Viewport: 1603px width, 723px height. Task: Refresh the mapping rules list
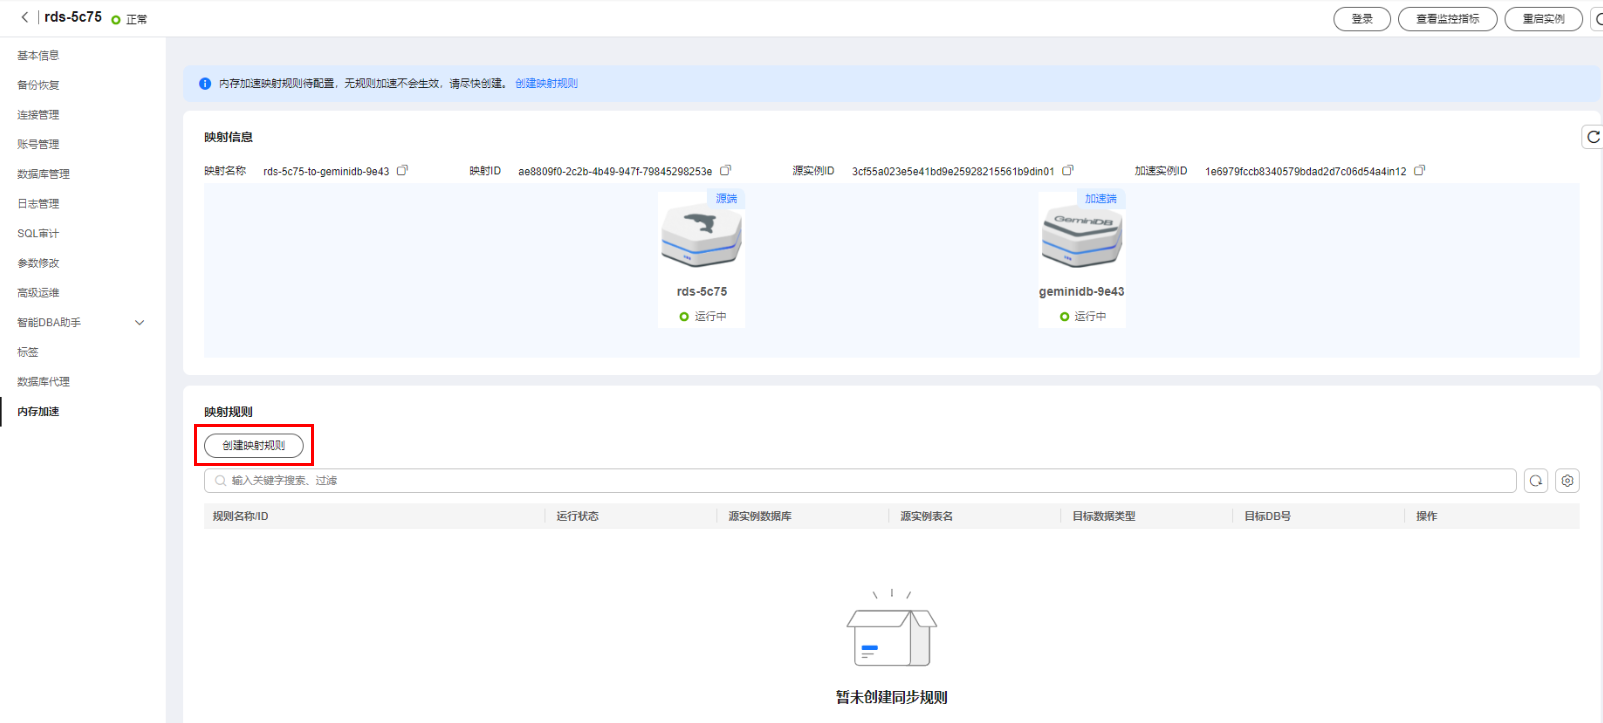coord(1536,481)
